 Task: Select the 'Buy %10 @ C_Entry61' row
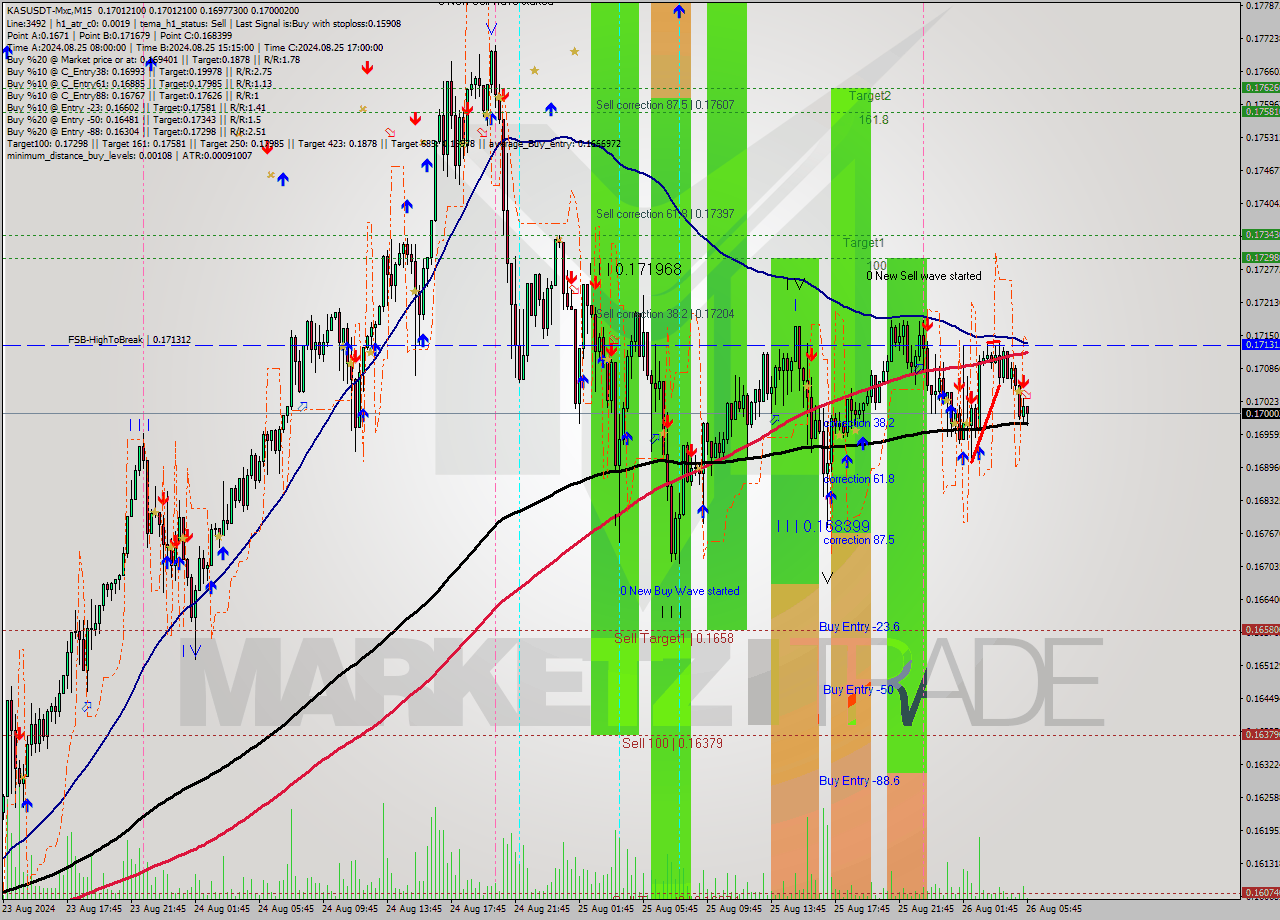pos(139,83)
